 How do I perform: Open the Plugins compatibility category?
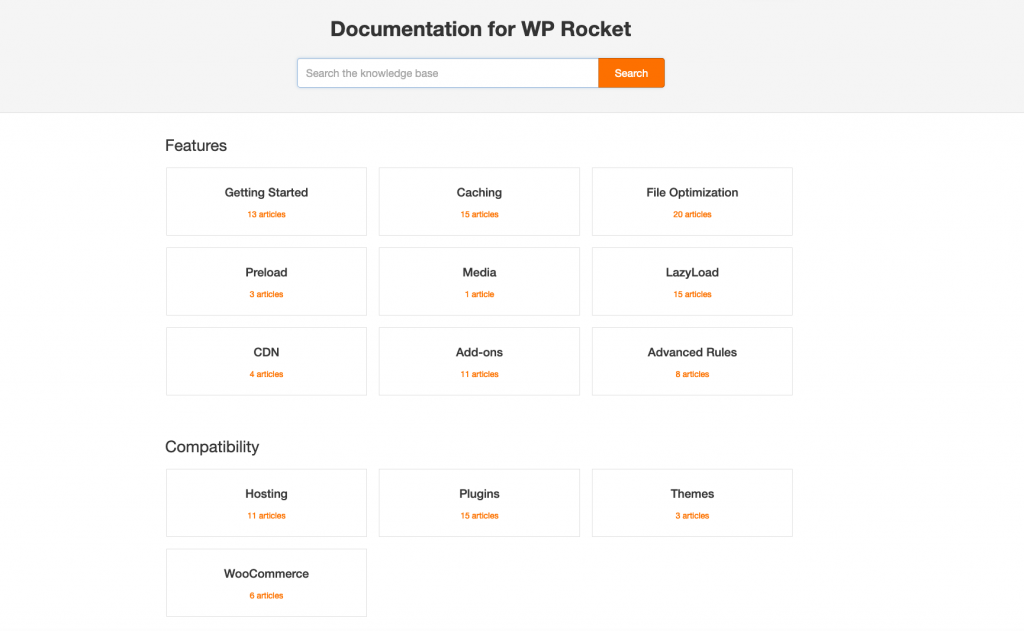[479, 493]
